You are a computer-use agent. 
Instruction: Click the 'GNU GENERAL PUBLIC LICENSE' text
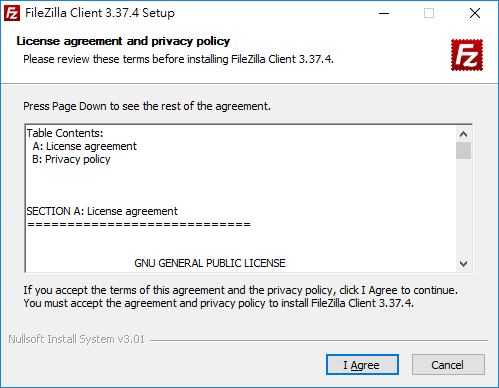[x=210, y=263]
